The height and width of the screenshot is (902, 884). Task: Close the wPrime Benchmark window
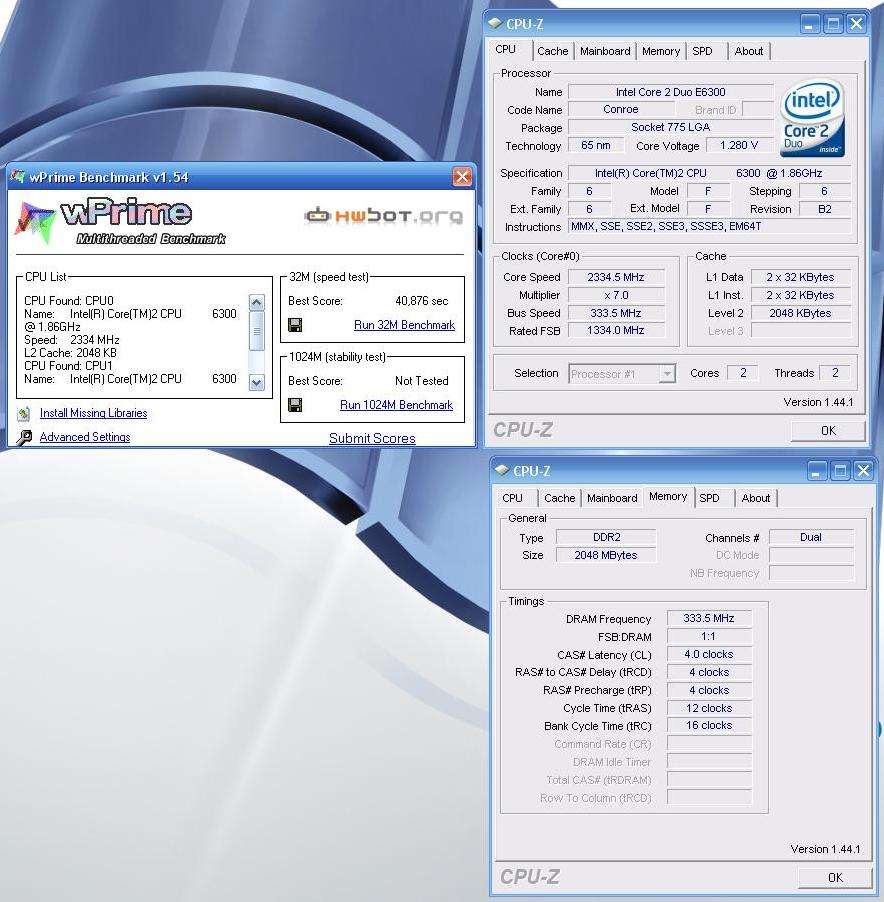click(462, 177)
